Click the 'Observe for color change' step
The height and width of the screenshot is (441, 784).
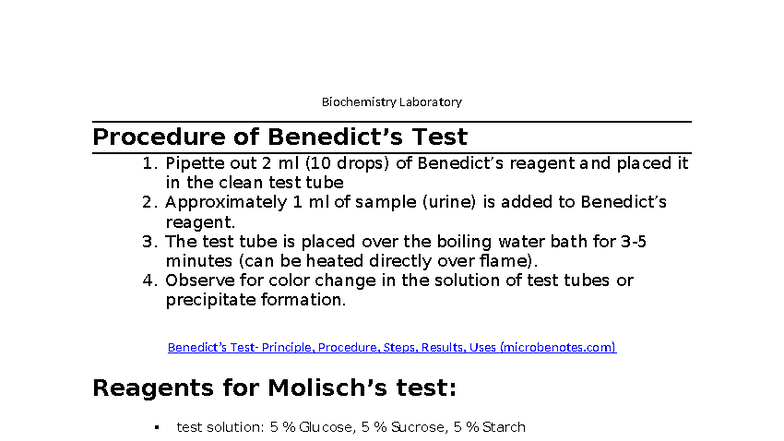(399, 290)
